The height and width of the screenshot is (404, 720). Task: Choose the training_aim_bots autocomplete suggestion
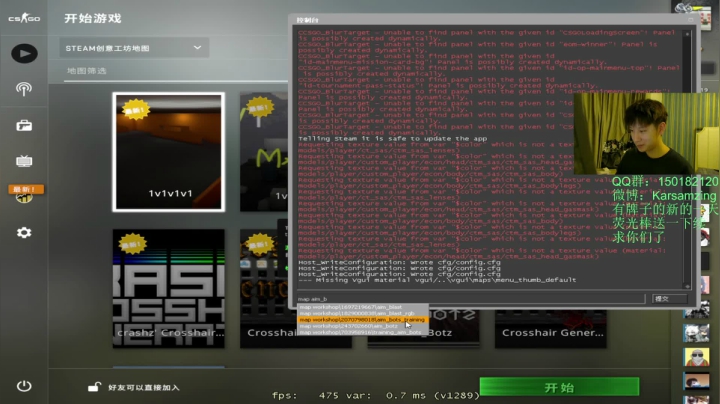pos(363,332)
